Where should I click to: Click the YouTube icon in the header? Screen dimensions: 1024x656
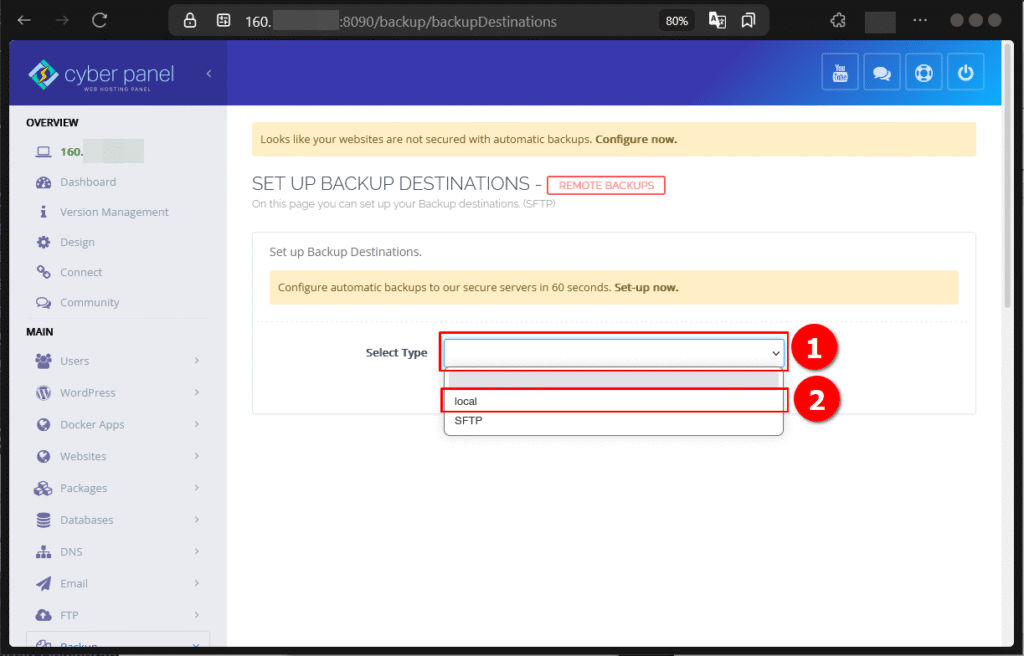coord(840,72)
